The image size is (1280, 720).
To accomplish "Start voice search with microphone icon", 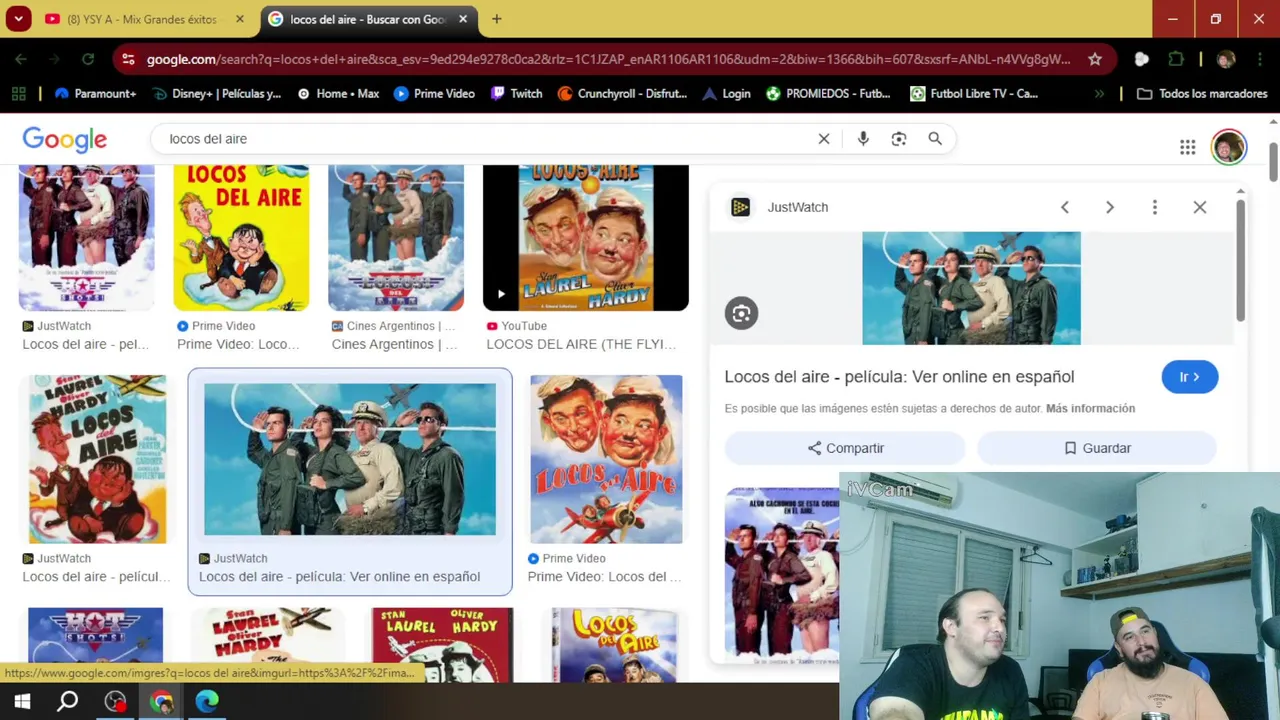I will pos(863,139).
